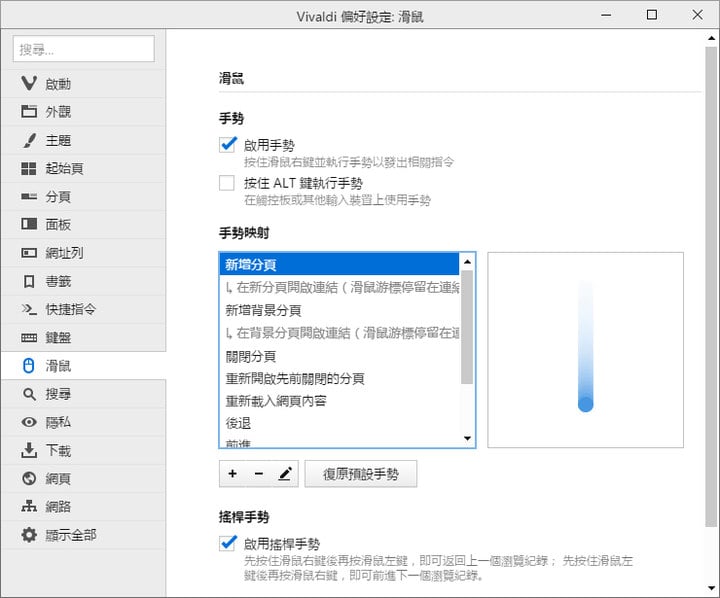Select the 重新開啟先前關閉的分頁 gesture row
Viewport: 720px width, 598px height.
(x=339, y=378)
